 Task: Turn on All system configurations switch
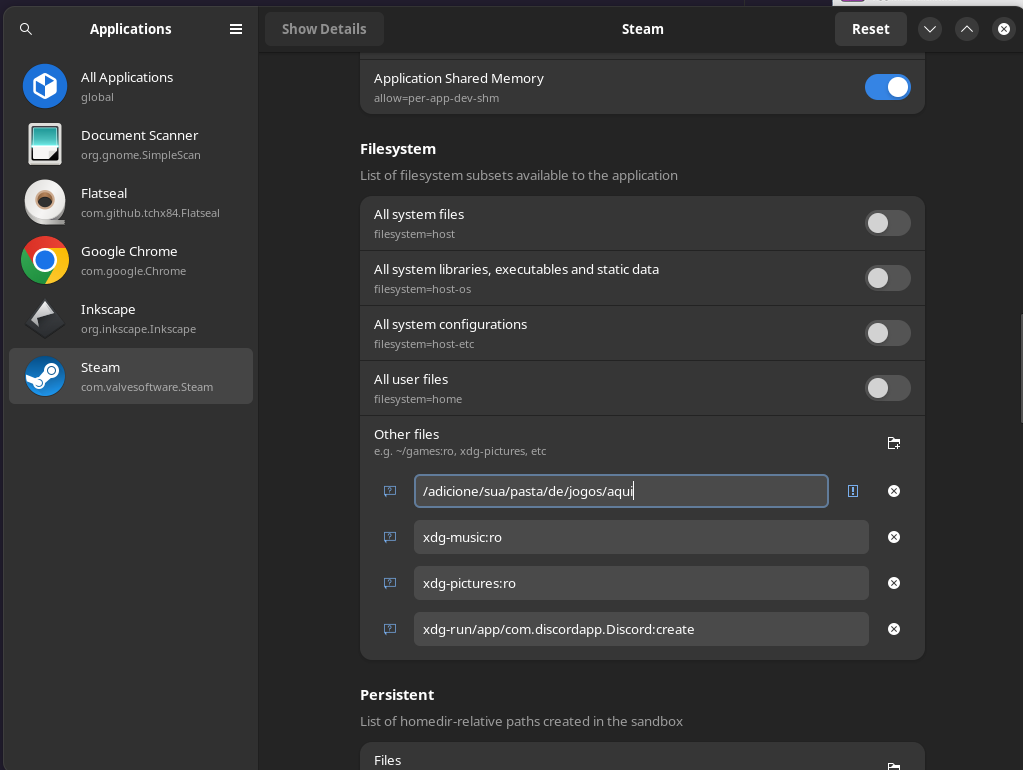coord(887,333)
